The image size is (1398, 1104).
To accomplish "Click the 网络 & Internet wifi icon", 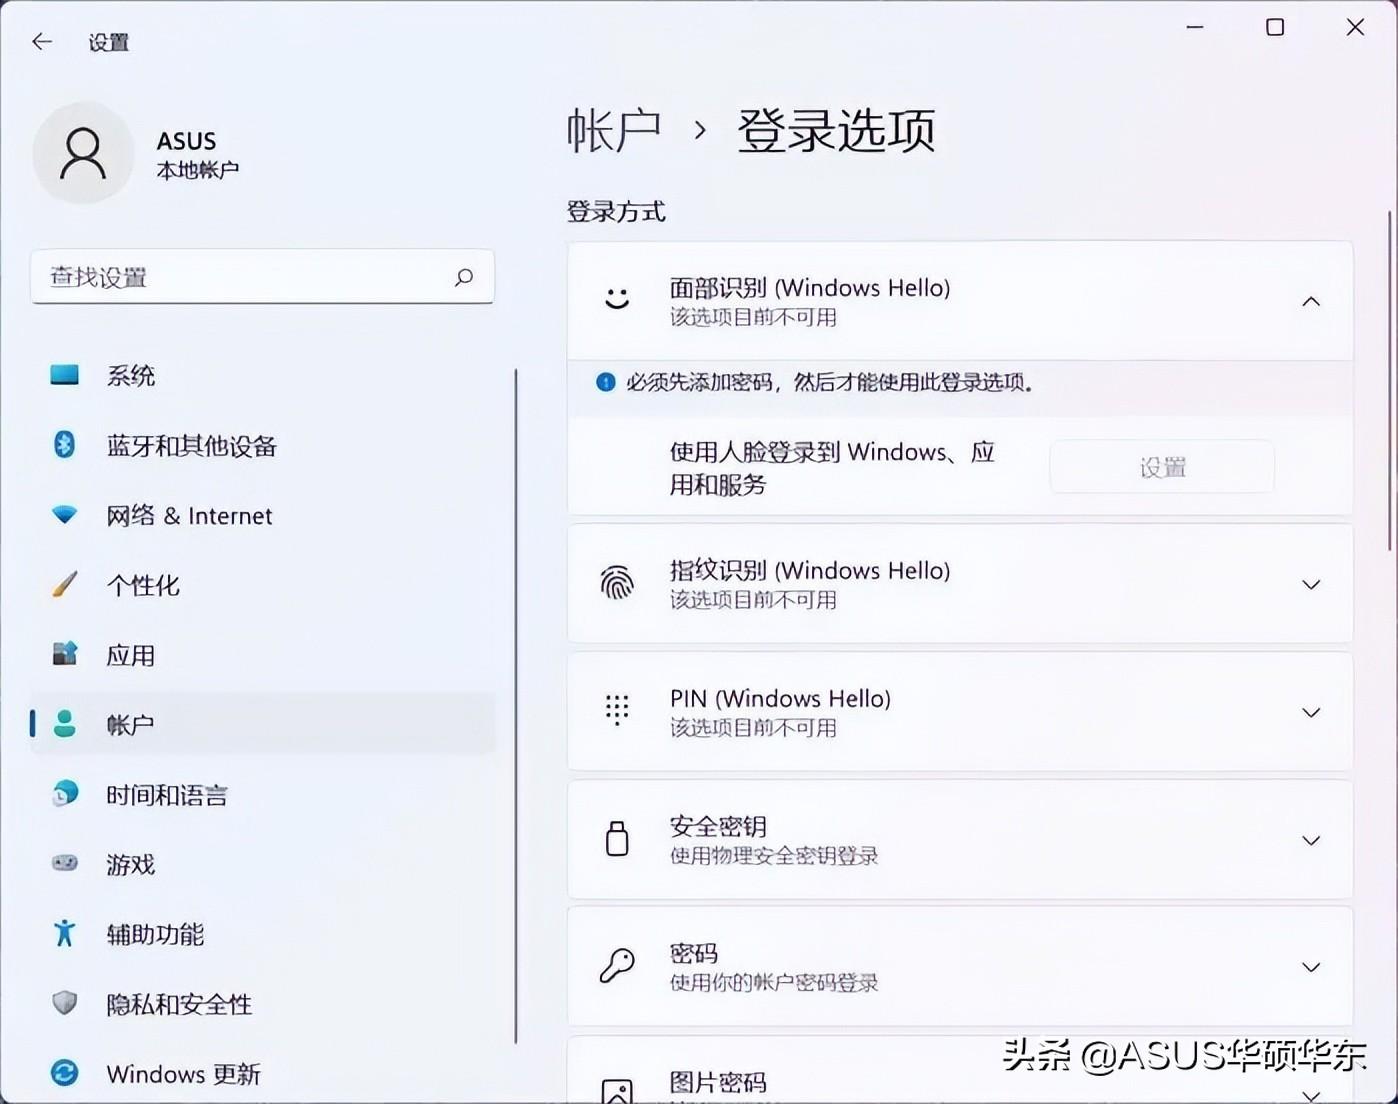I will (x=65, y=515).
